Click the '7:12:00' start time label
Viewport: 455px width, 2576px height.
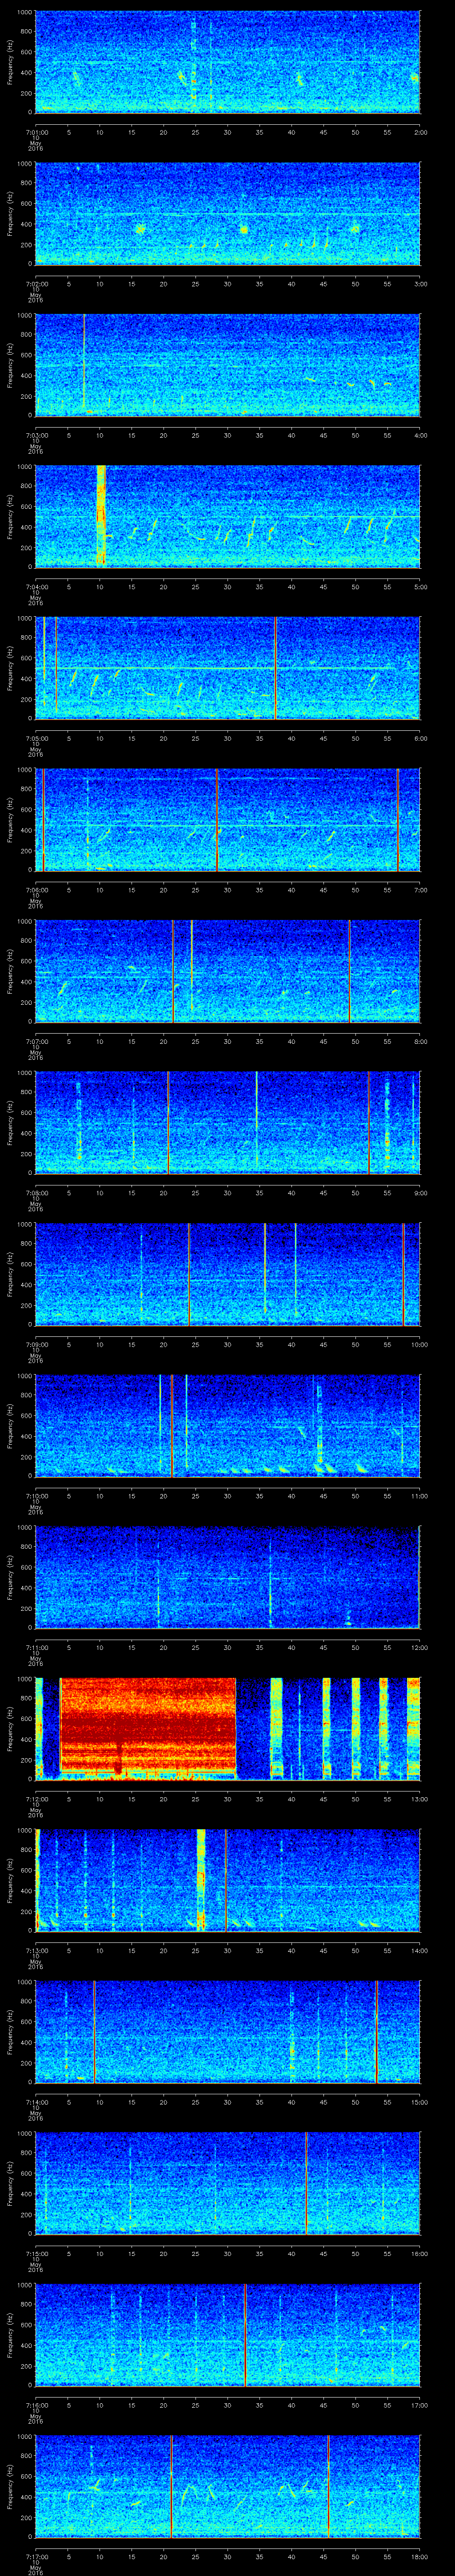pyautogui.click(x=36, y=1799)
